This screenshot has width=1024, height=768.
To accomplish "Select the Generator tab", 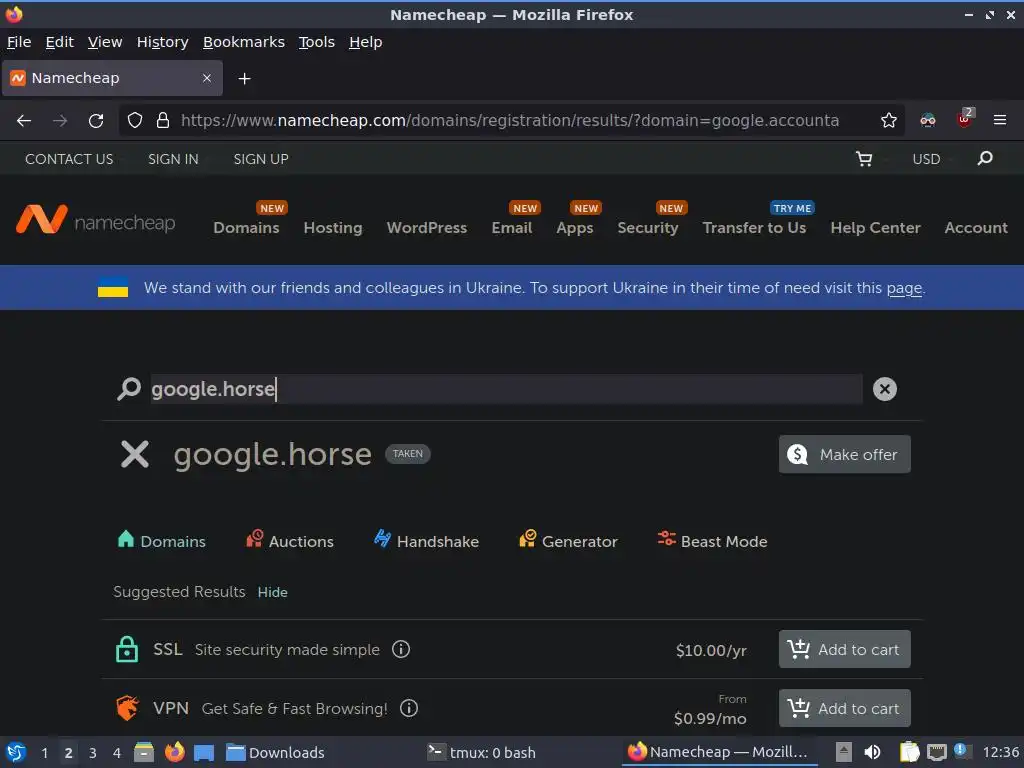I will click(x=568, y=541).
